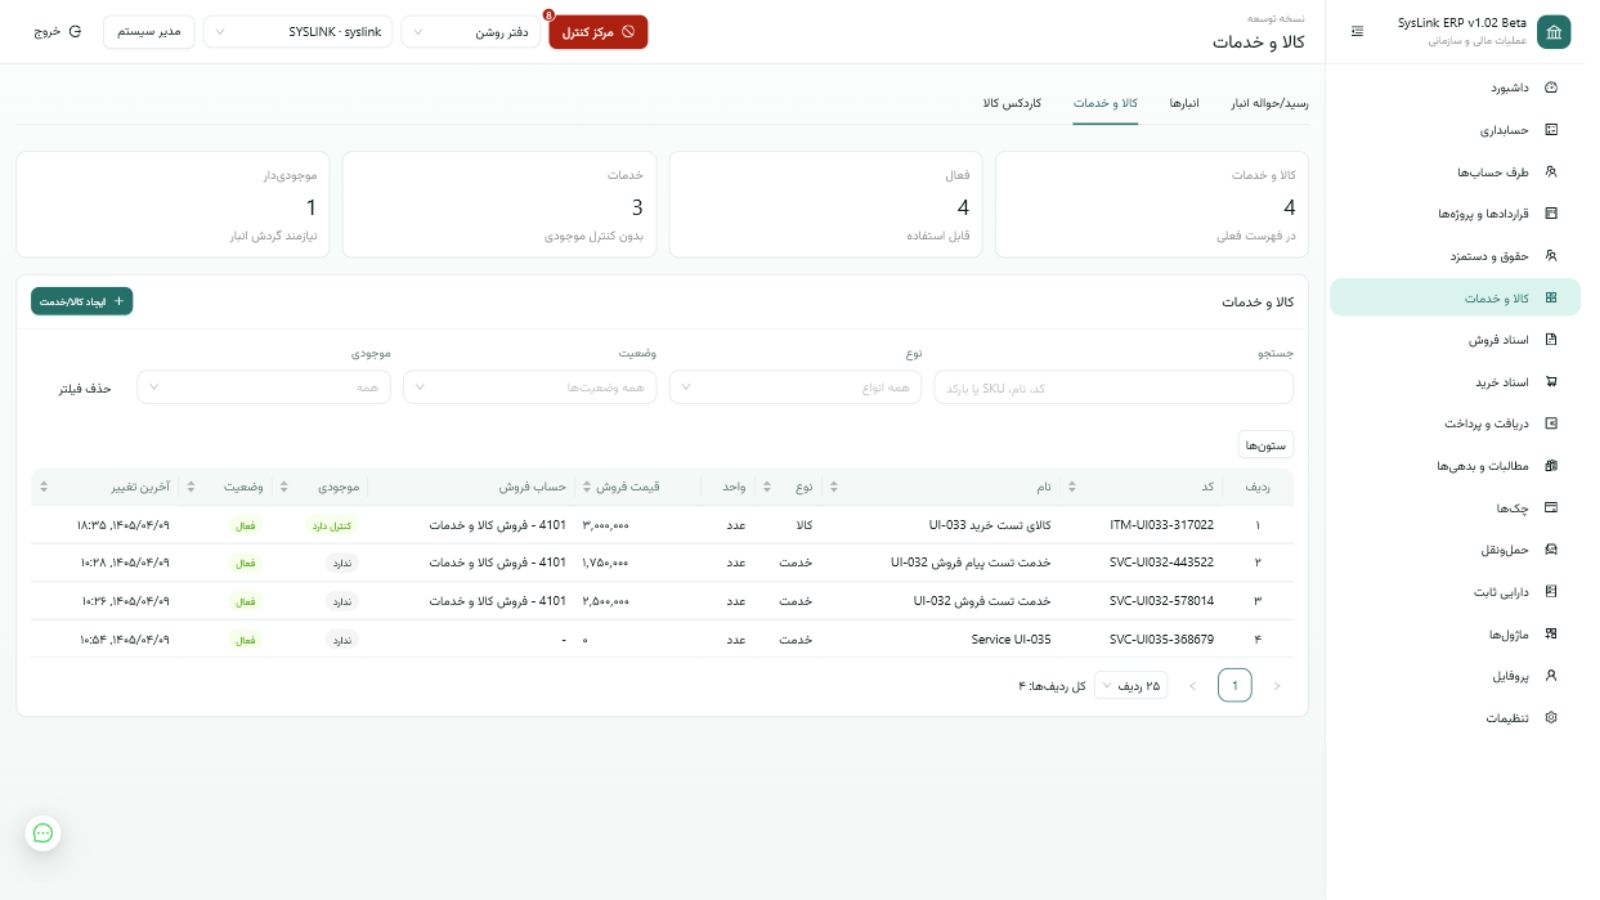Open the دفتر روشن ledger dropdown
The image size is (1600, 900).
(x=471, y=32)
